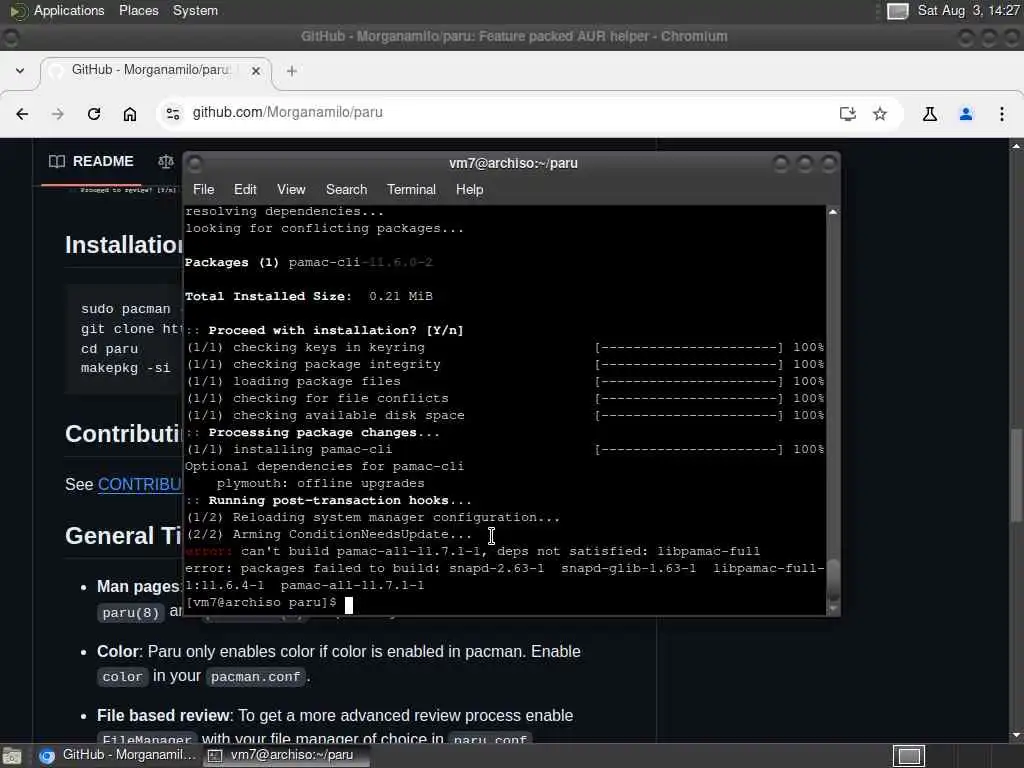
Task: Go back in Chromium browser
Action: click(22, 114)
